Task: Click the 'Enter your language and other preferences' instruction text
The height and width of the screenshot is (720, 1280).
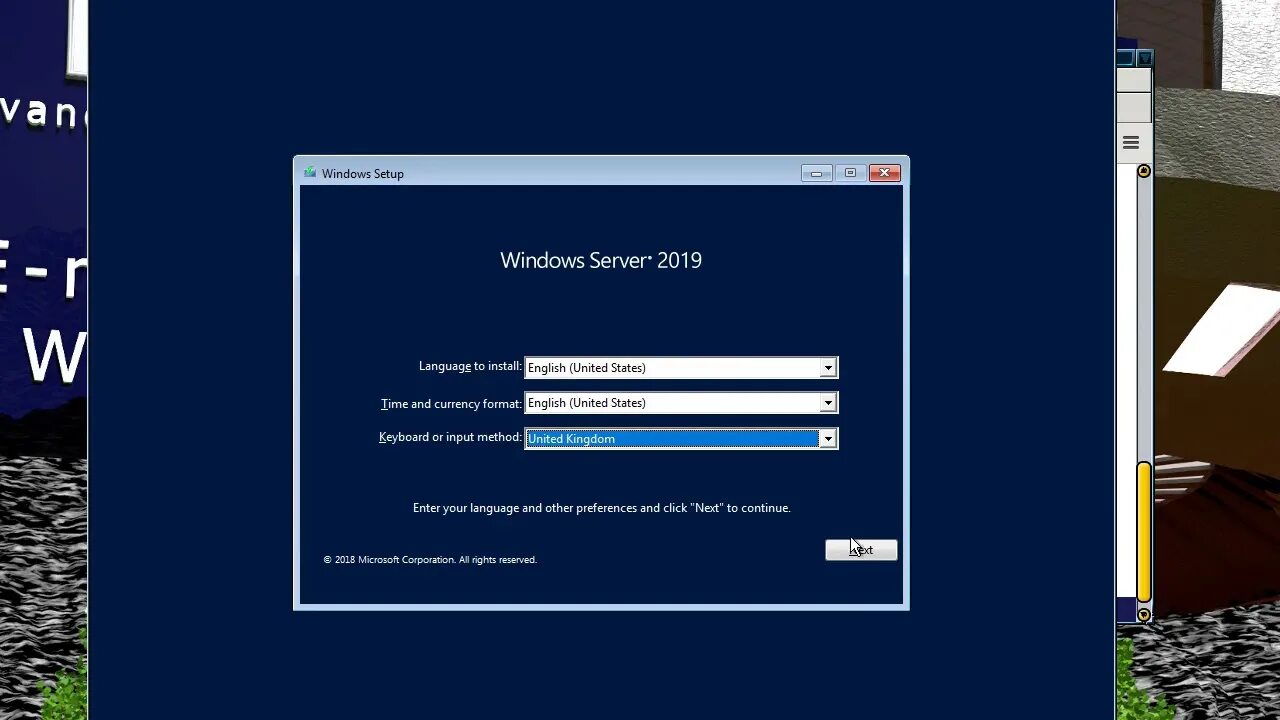Action: tap(601, 508)
